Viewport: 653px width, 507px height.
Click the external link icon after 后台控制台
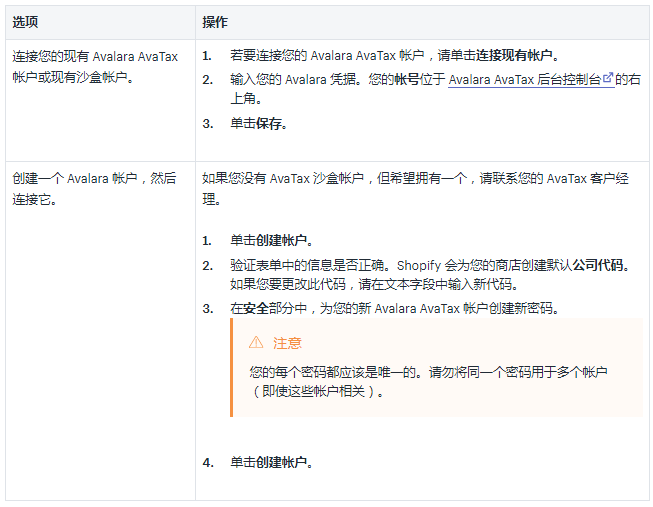608,77
